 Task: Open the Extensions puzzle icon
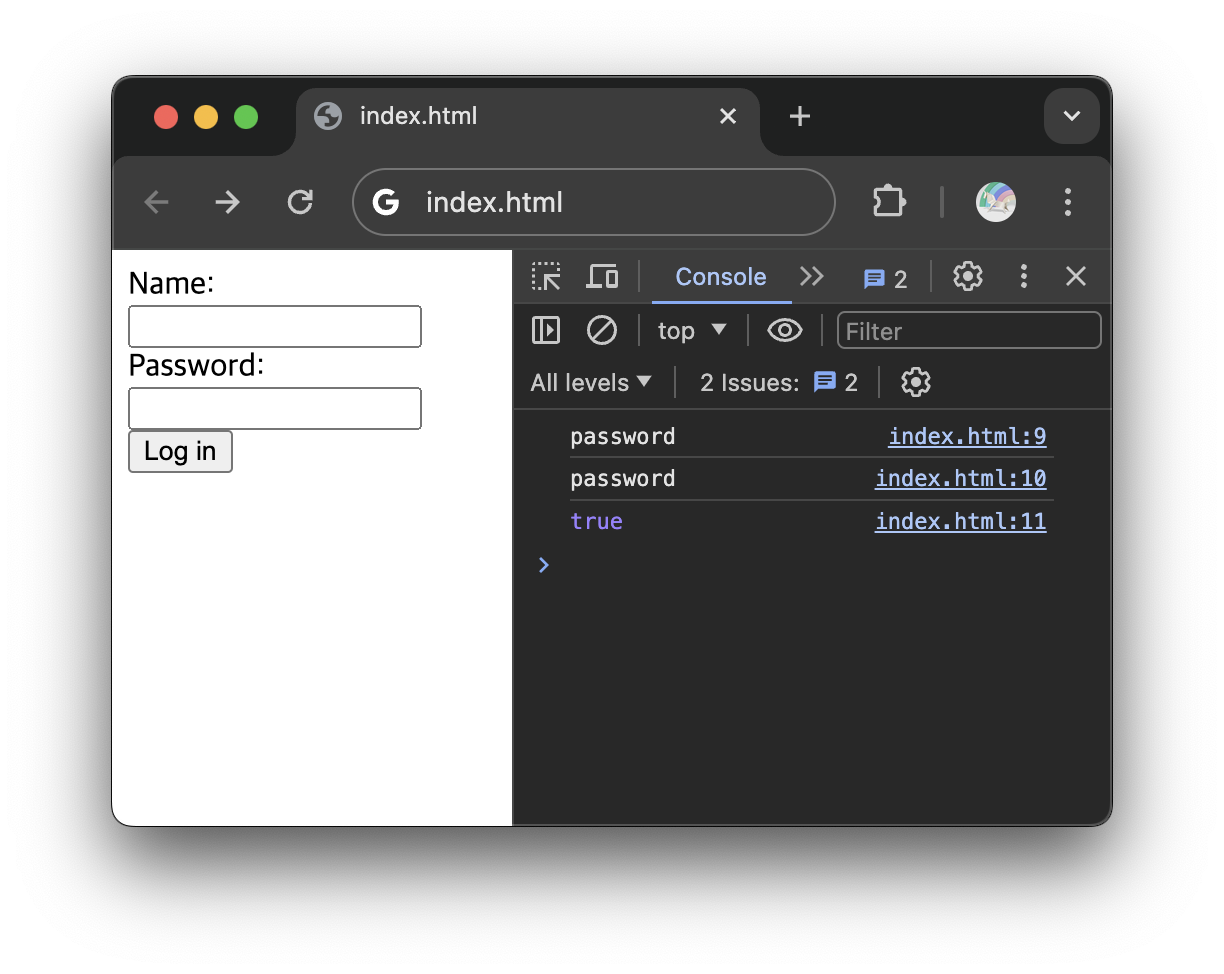pyautogui.click(x=889, y=202)
